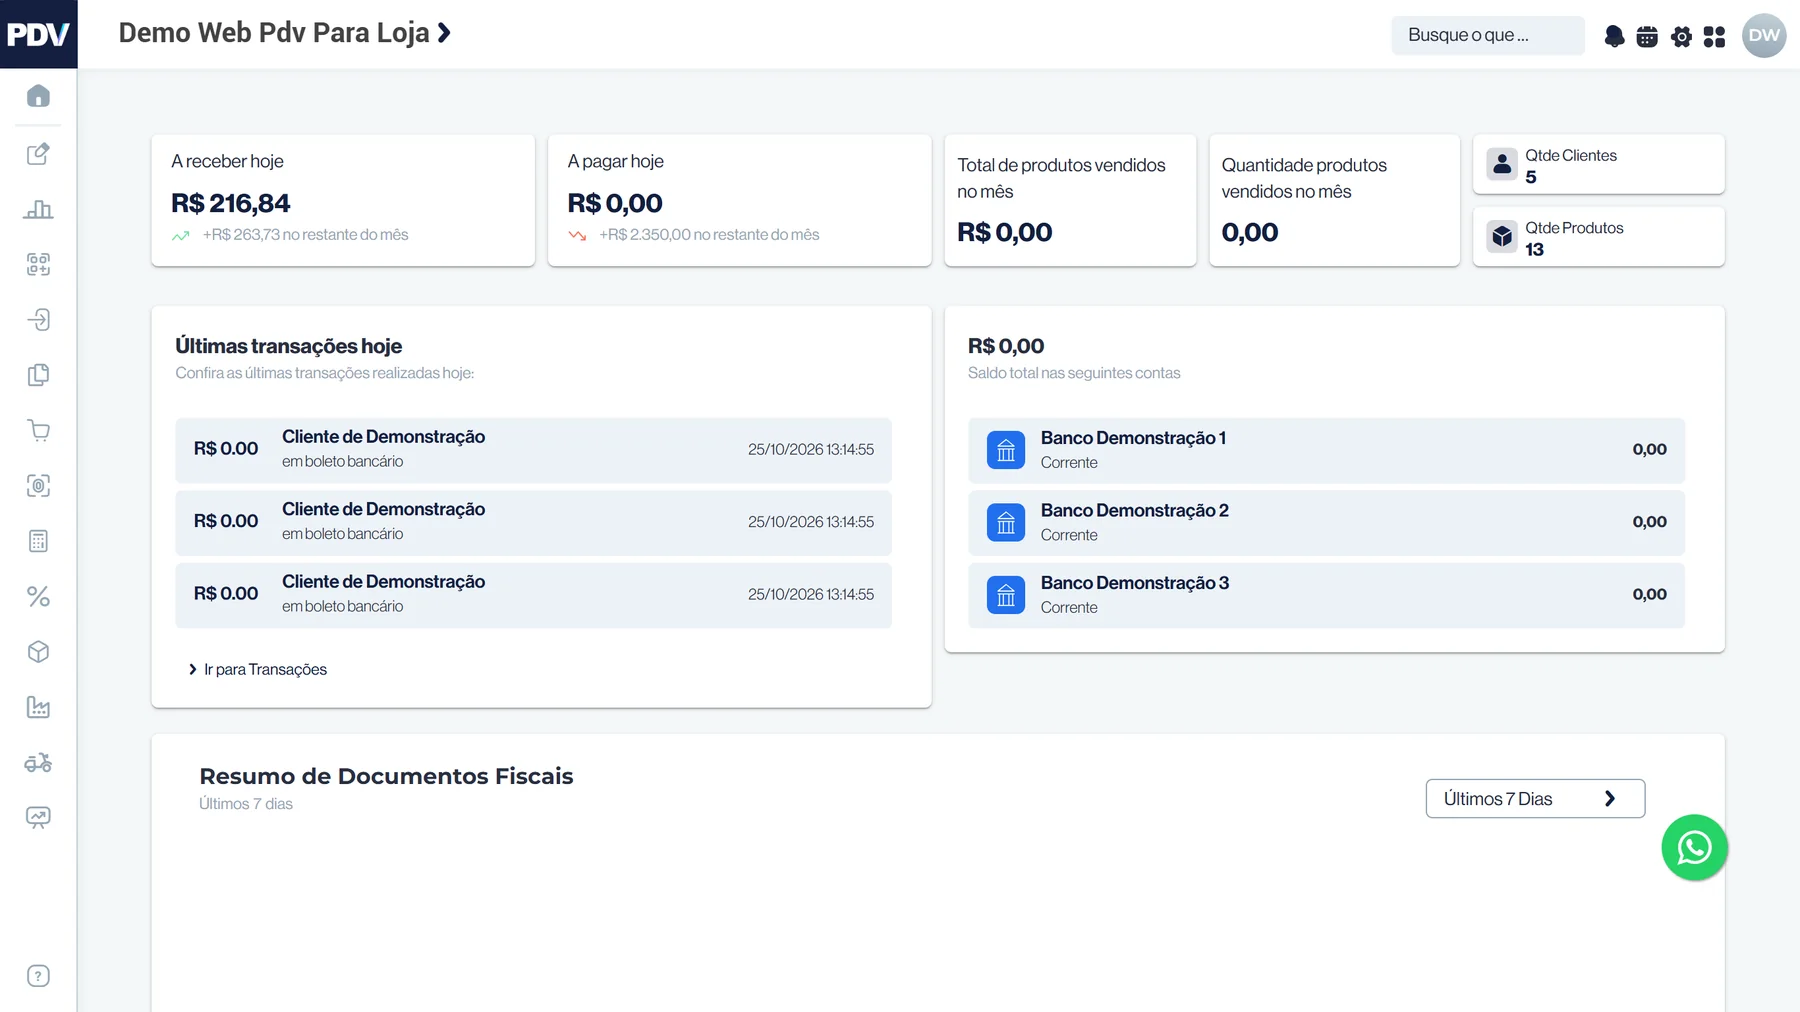Viewport: 1800px width, 1012px height.
Task: Open the DW user avatar menu
Action: tap(1764, 36)
